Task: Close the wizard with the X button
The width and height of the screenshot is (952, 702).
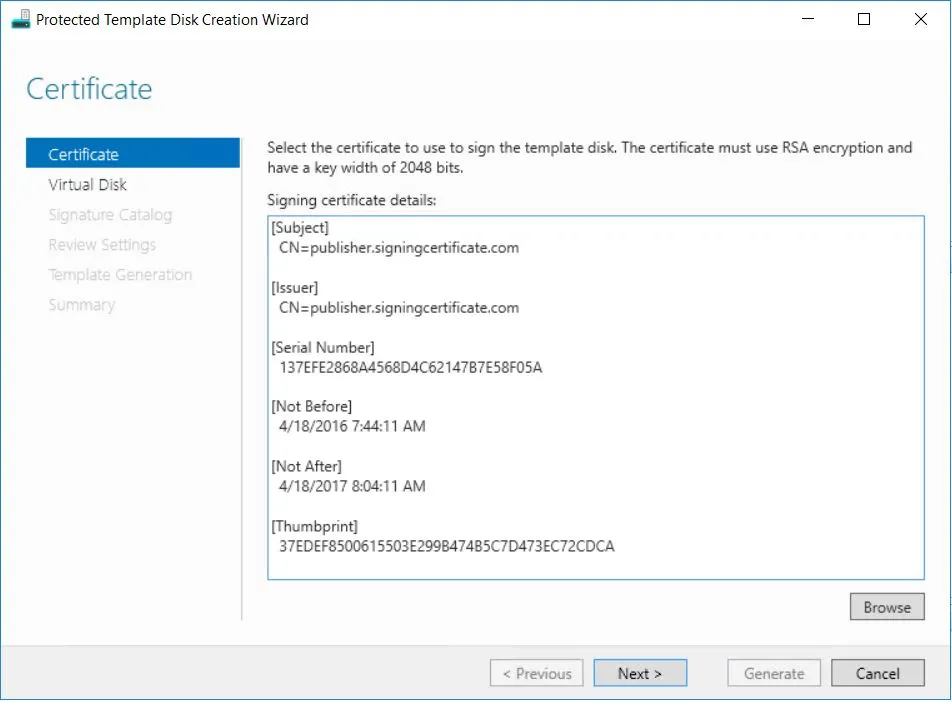Action: click(x=918, y=19)
